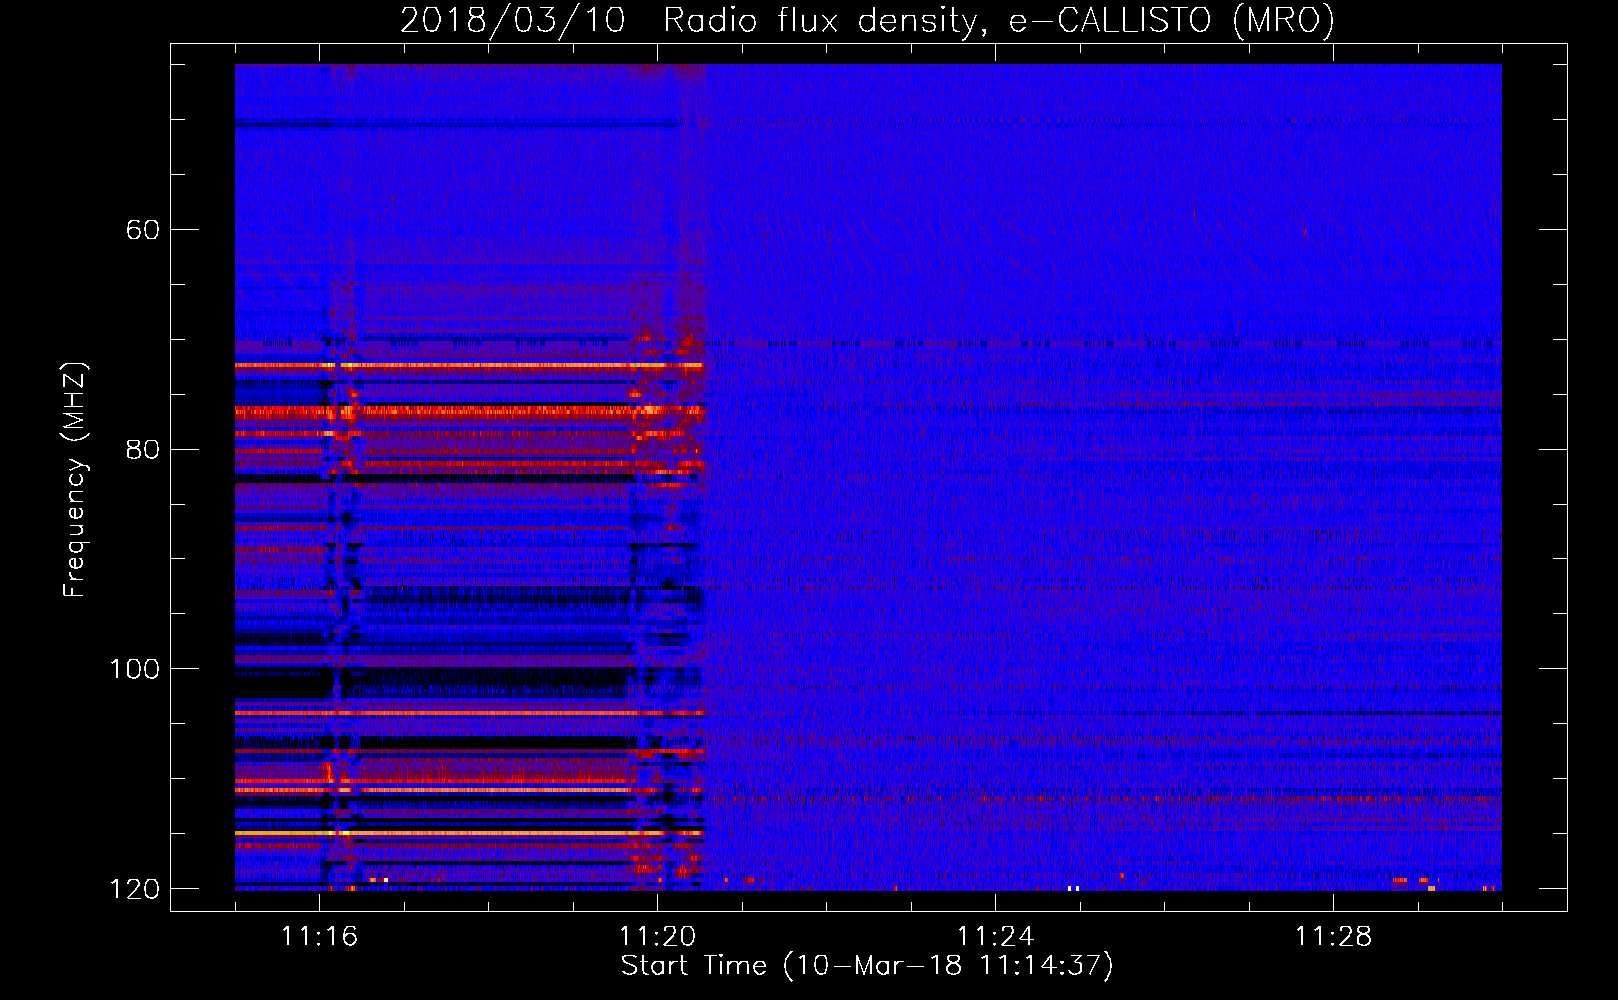1618x1000 pixels.
Task: Click the "11:24" time tick label
Action: click(996, 936)
